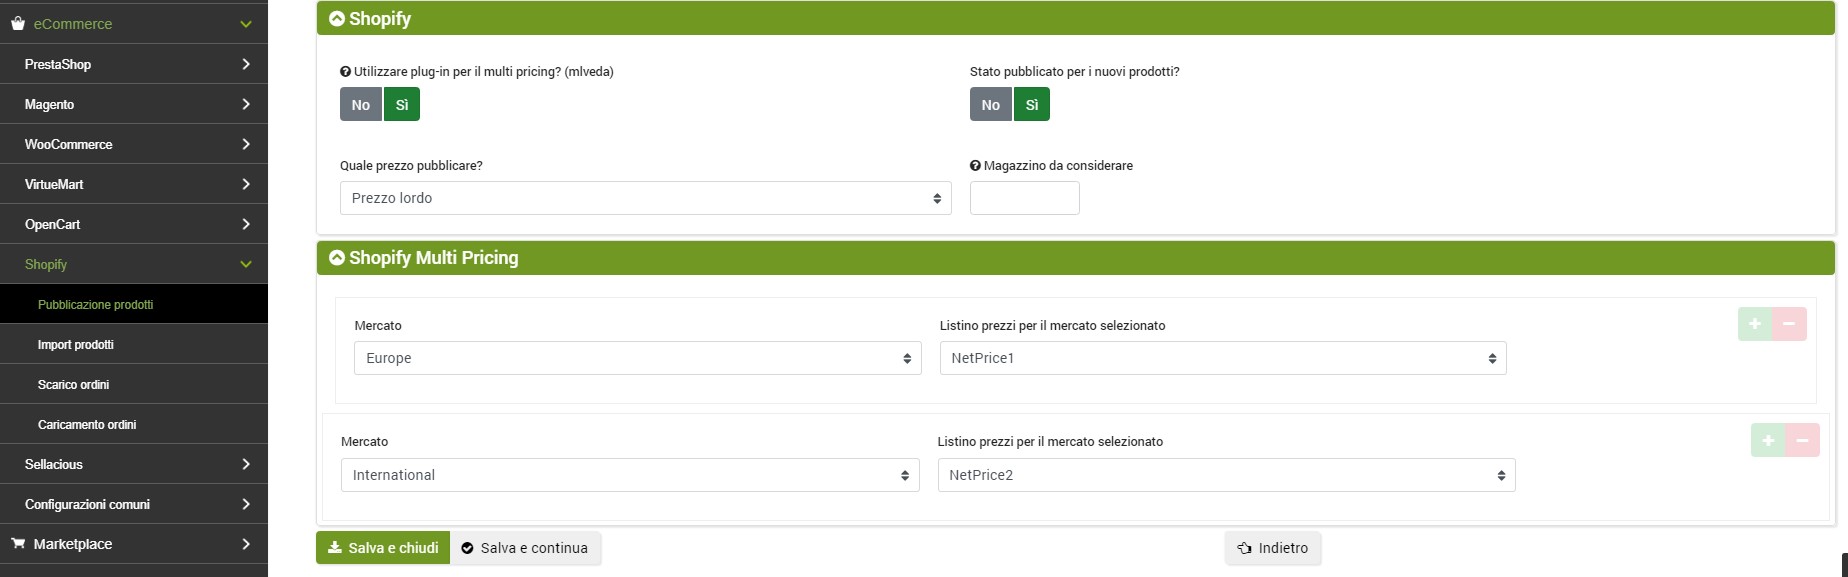
Task: Click help icon beside multi pricing plug-in question
Action: pos(346,72)
